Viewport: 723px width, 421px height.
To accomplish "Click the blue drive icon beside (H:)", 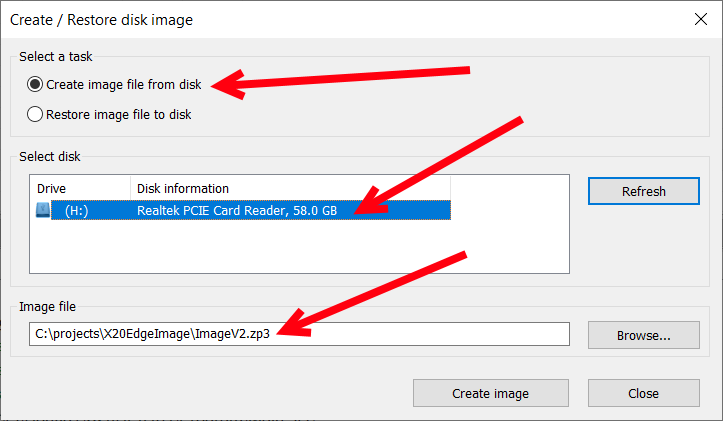I will click(x=42, y=210).
